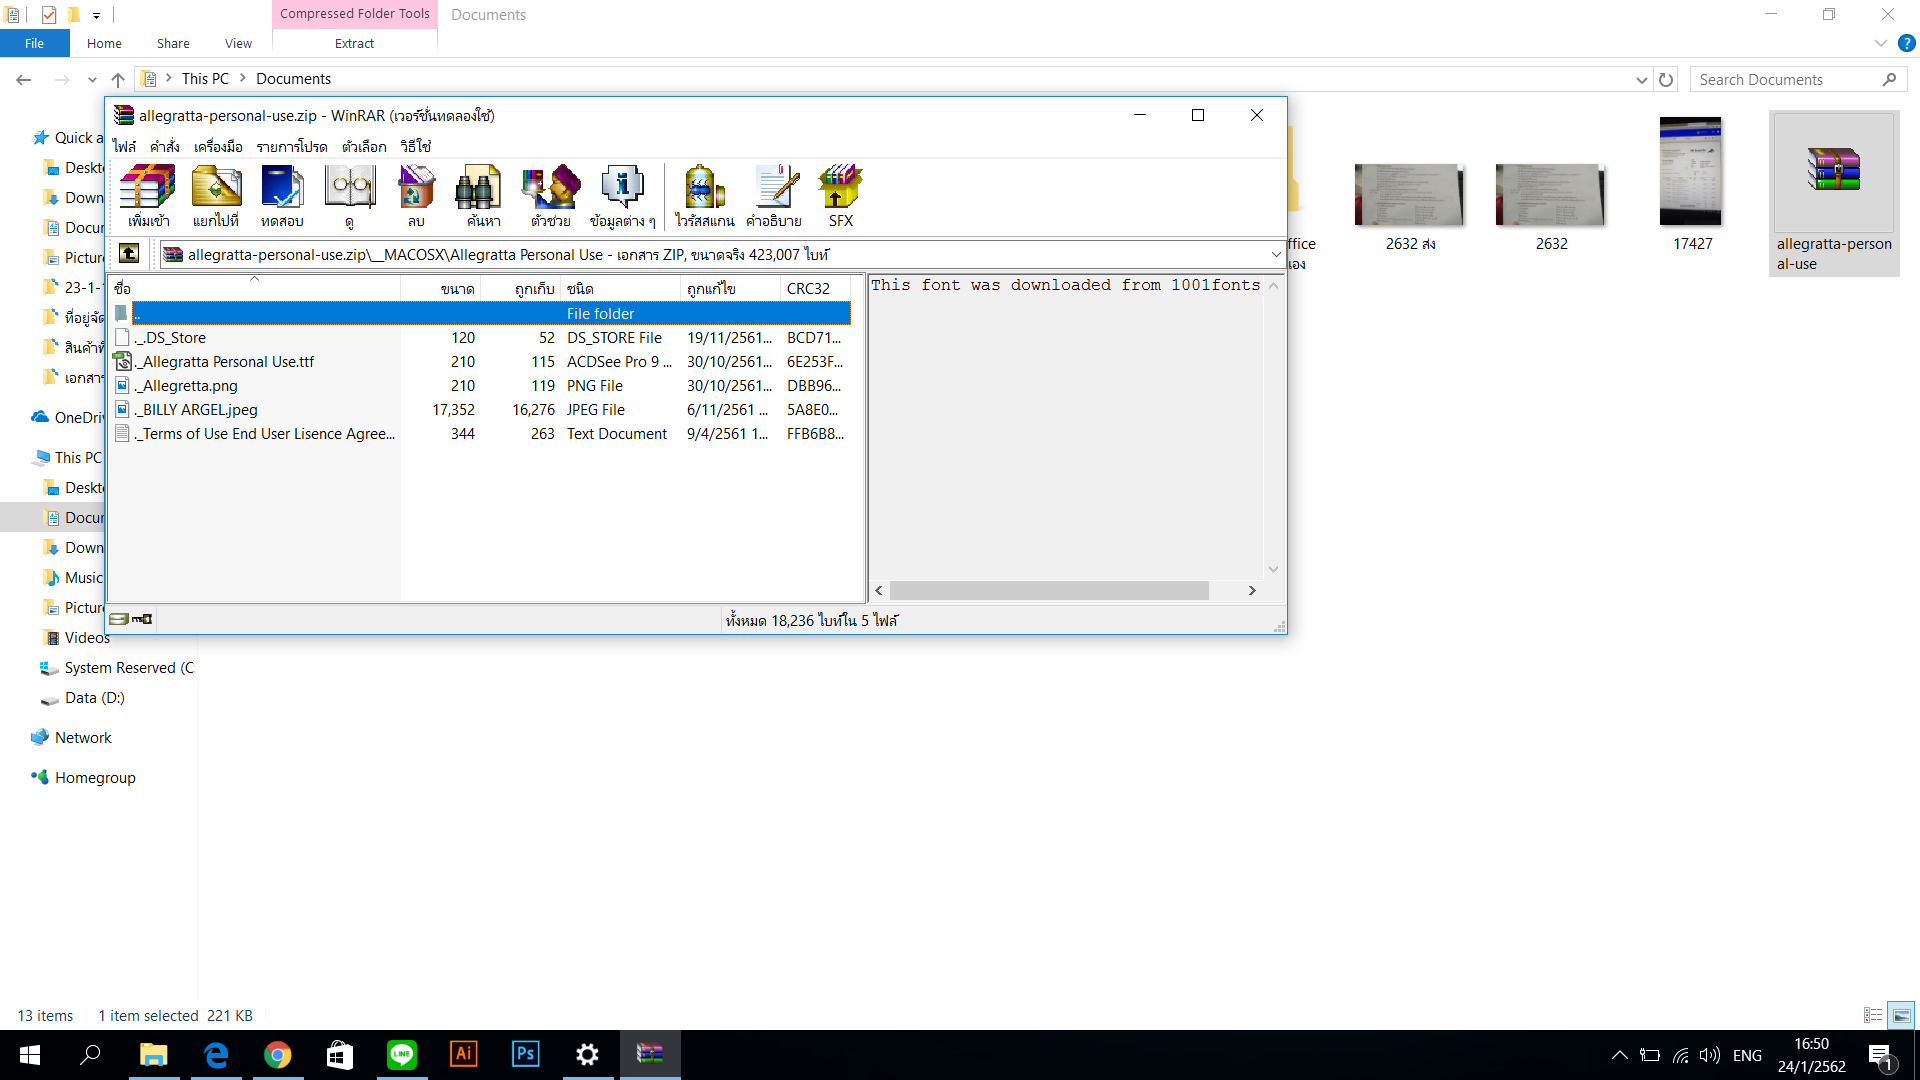The height and width of the screenshot is (1080, 1920).
Task: Open Settings gear from the taskbar
Action: 588,1055
